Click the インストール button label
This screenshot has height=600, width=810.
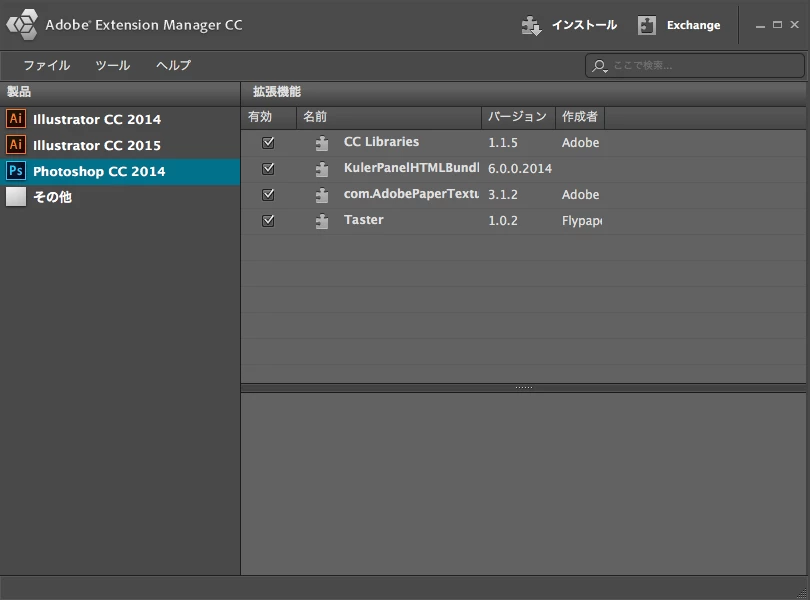584,25
